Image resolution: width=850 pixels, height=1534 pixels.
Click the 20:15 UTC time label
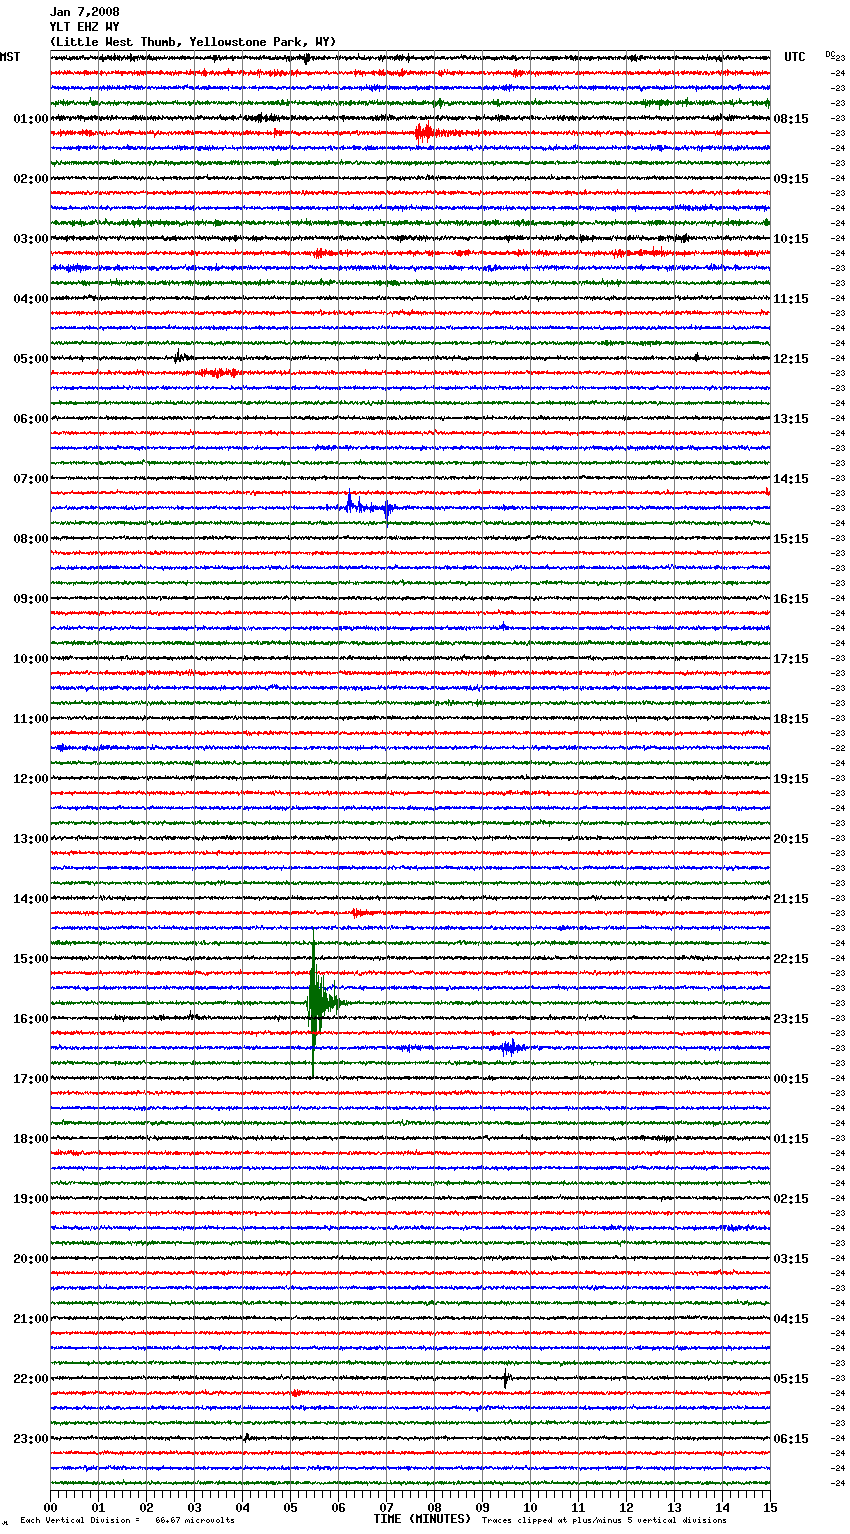pyautogui.click(x=791, y=839)
